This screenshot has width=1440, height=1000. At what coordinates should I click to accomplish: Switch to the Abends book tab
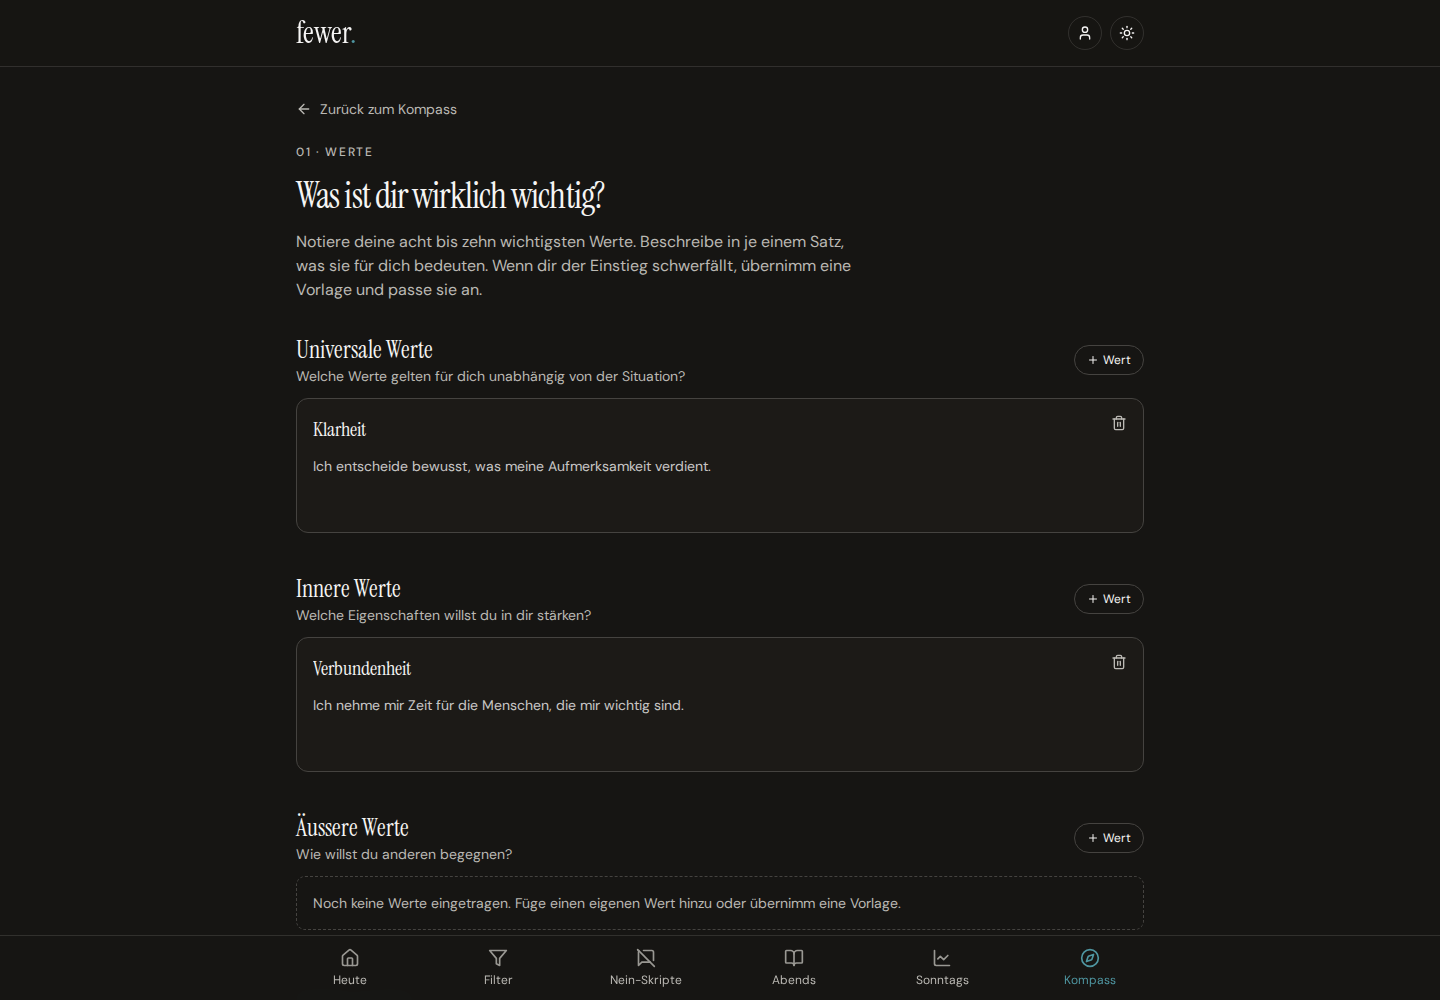pos(794,967)
